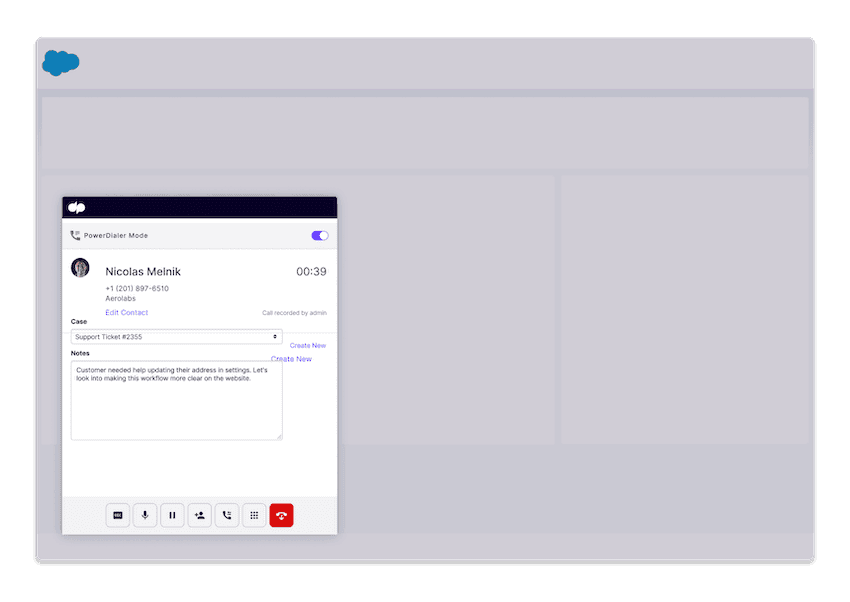The width and height of the screenshot is (850, 602).
Task: Hang up the active call
Action: point(281,515)
